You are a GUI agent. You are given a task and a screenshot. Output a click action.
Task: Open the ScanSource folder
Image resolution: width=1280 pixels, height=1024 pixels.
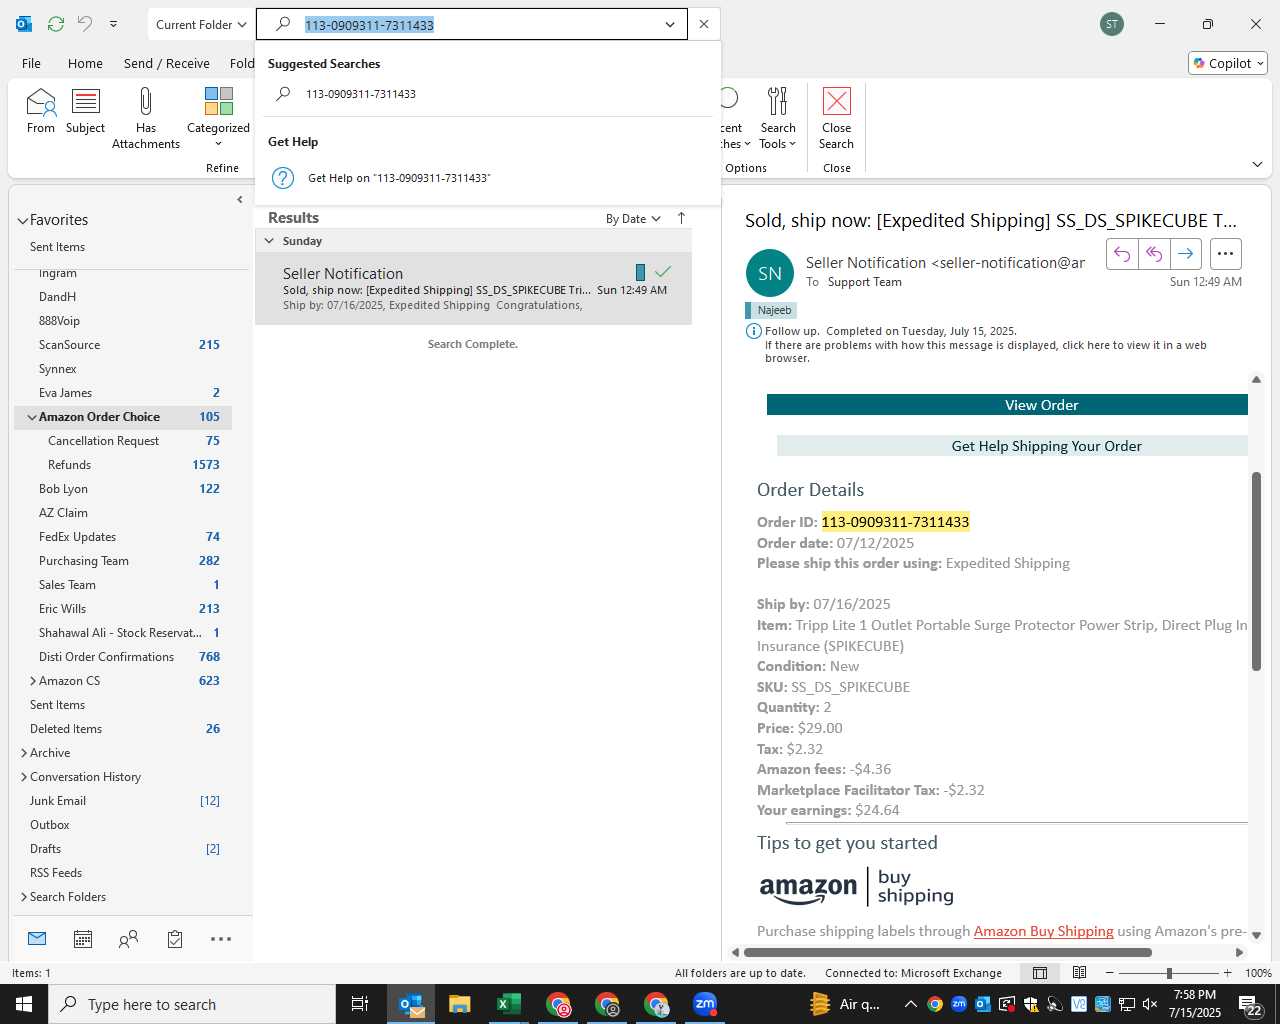click(x=69, y=345)
